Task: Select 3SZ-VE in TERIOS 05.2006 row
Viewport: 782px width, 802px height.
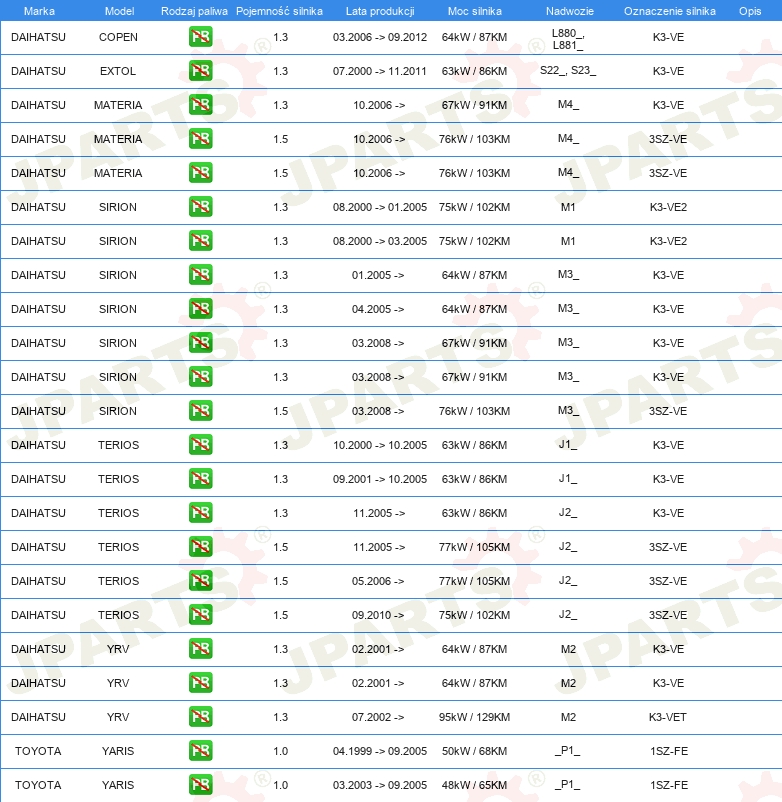Action: (668, 581)
